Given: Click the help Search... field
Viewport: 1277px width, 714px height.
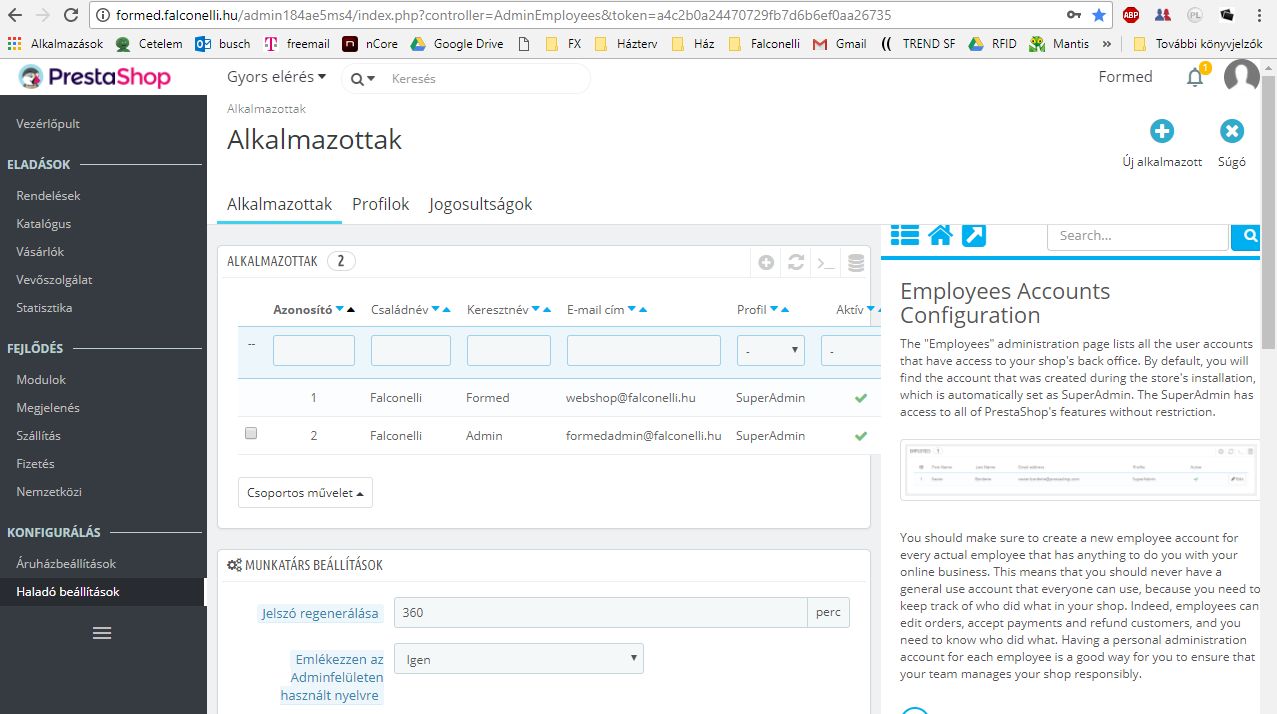Looking at the screenshot, I should pyautogui.click(x=1138, y=236).
